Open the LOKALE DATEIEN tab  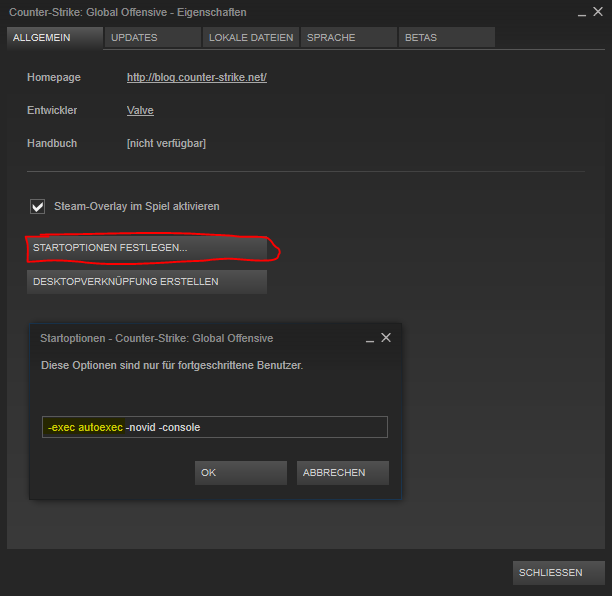(251, 37)
